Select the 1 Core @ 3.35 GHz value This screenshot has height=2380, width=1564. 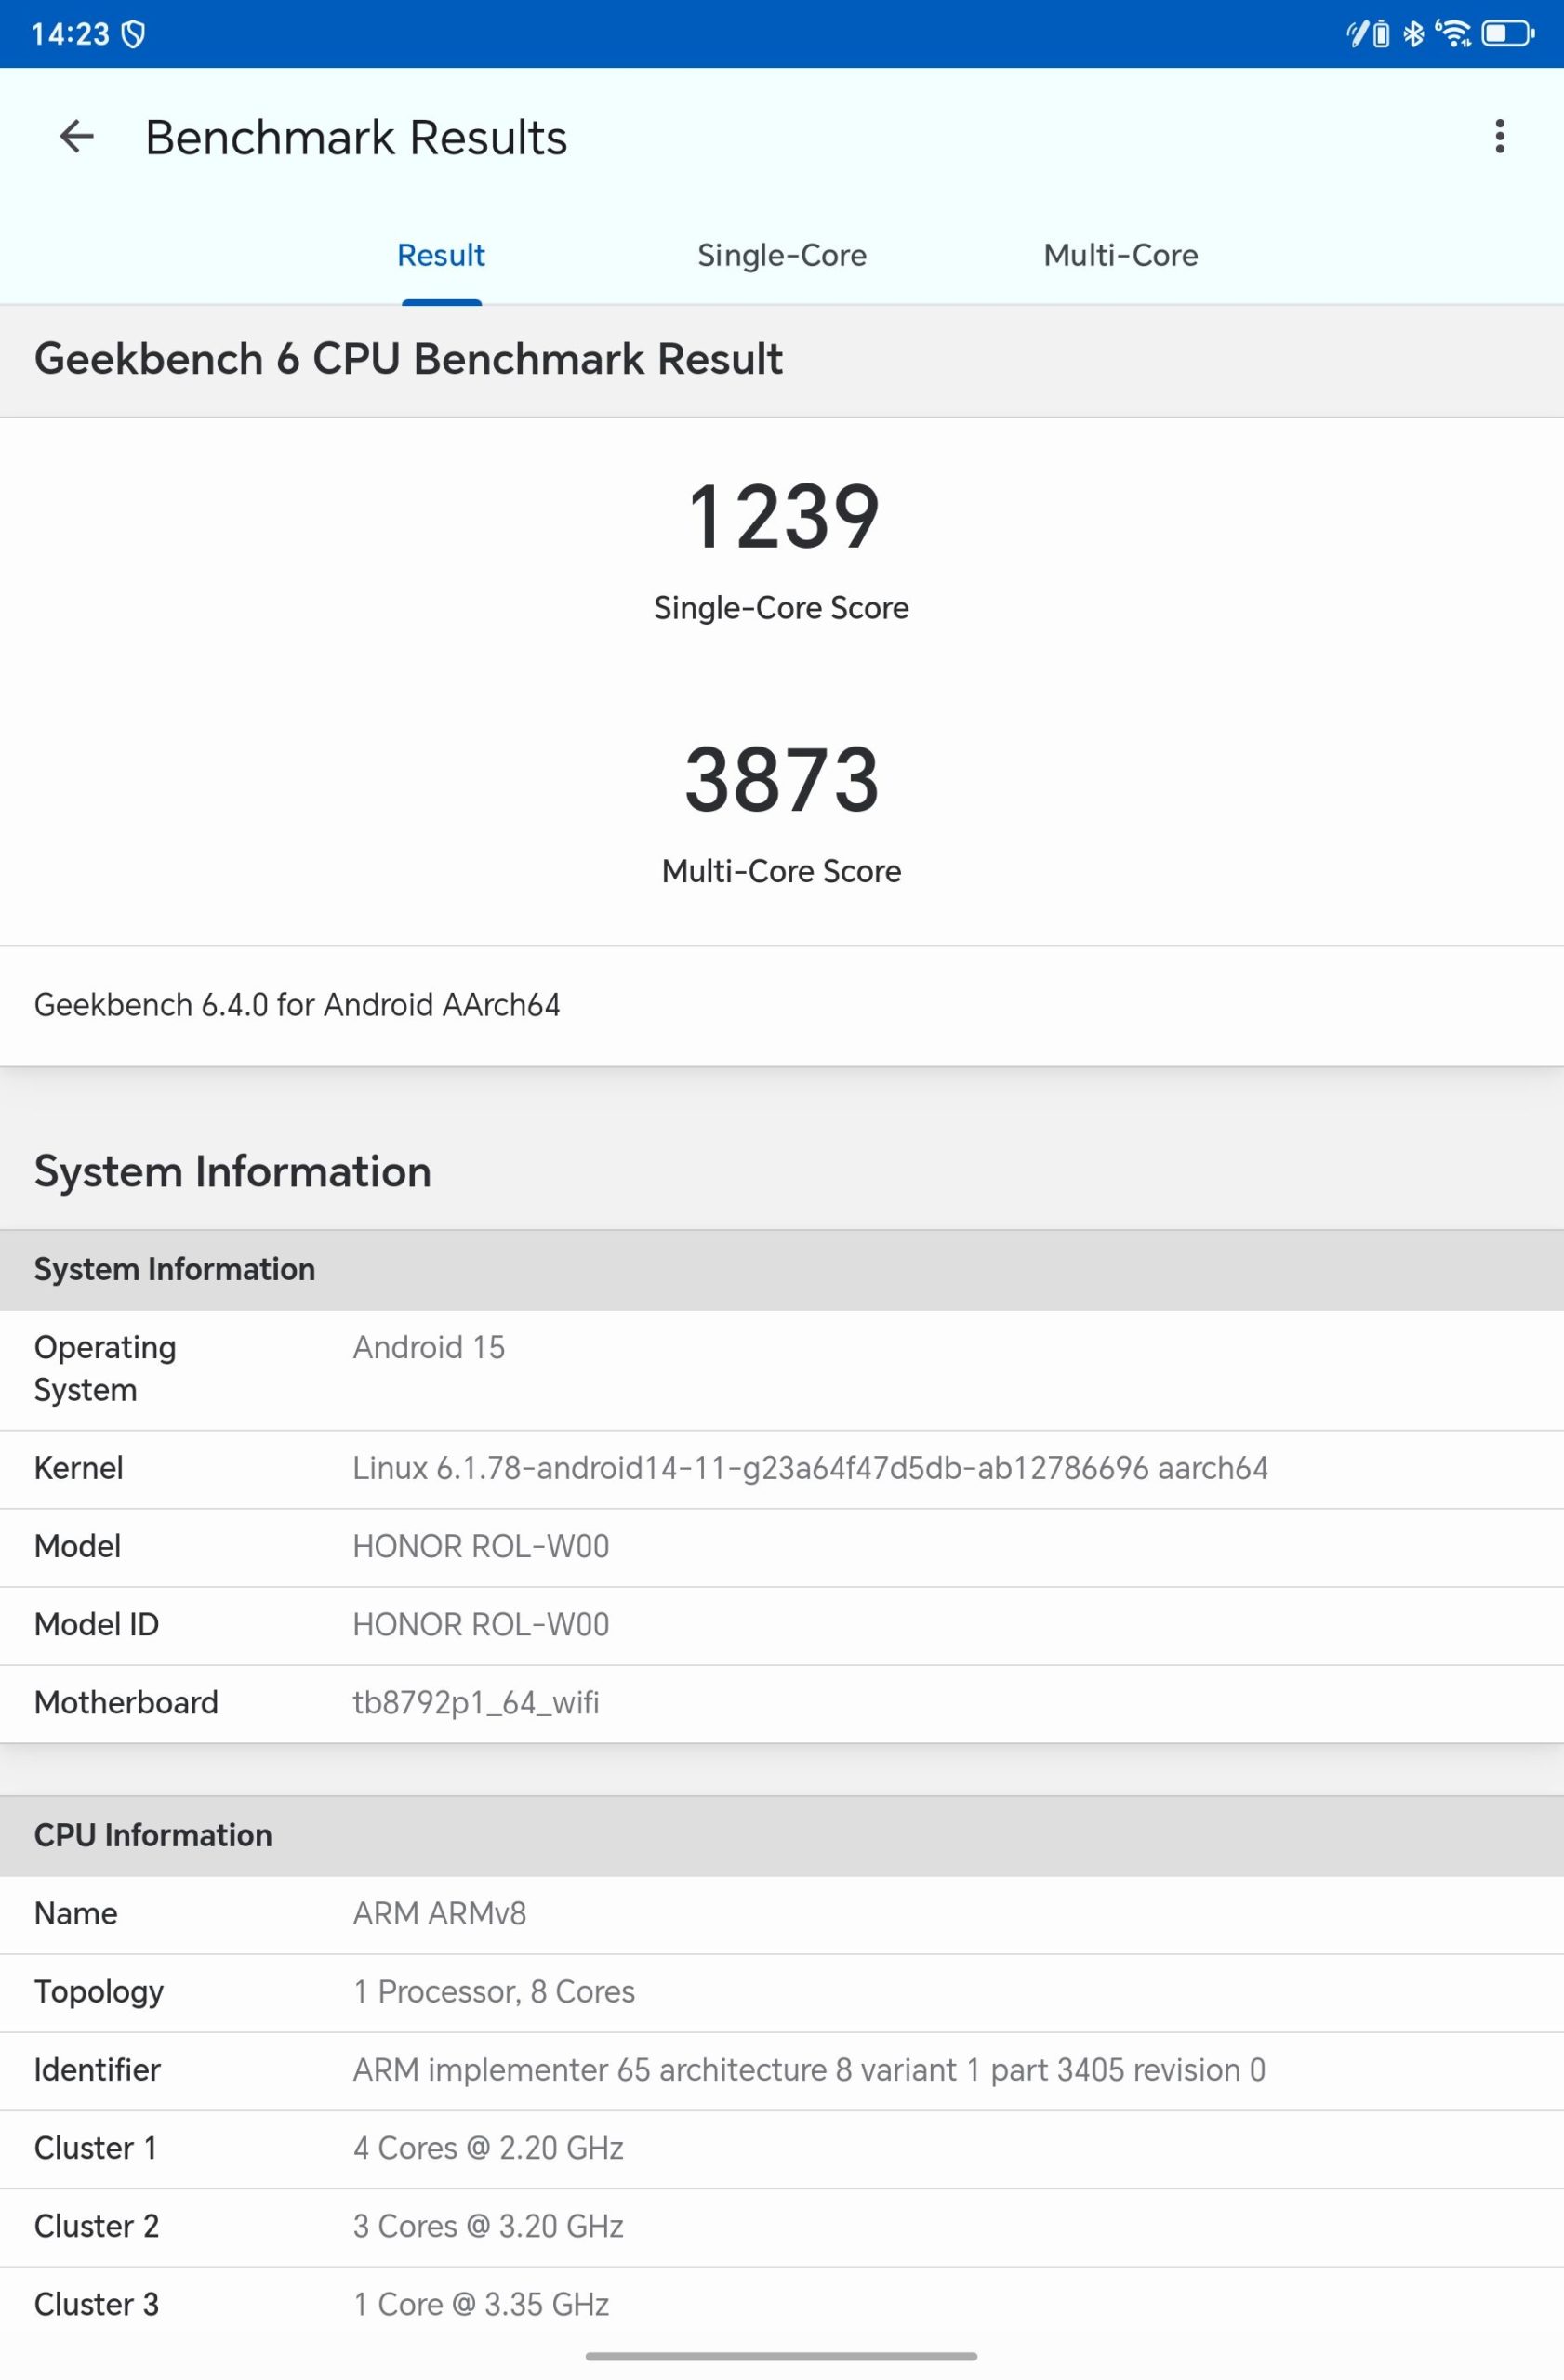coord(481,2305)
